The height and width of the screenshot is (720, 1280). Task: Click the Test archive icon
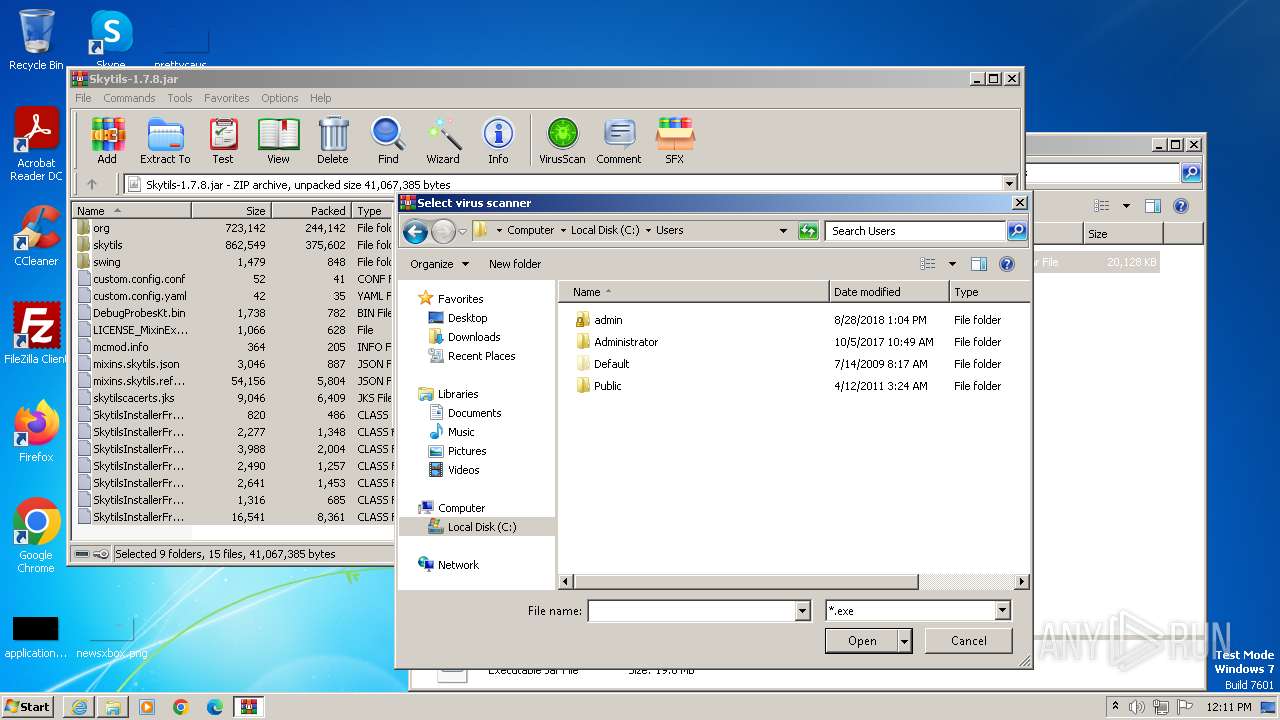point(223,140)
